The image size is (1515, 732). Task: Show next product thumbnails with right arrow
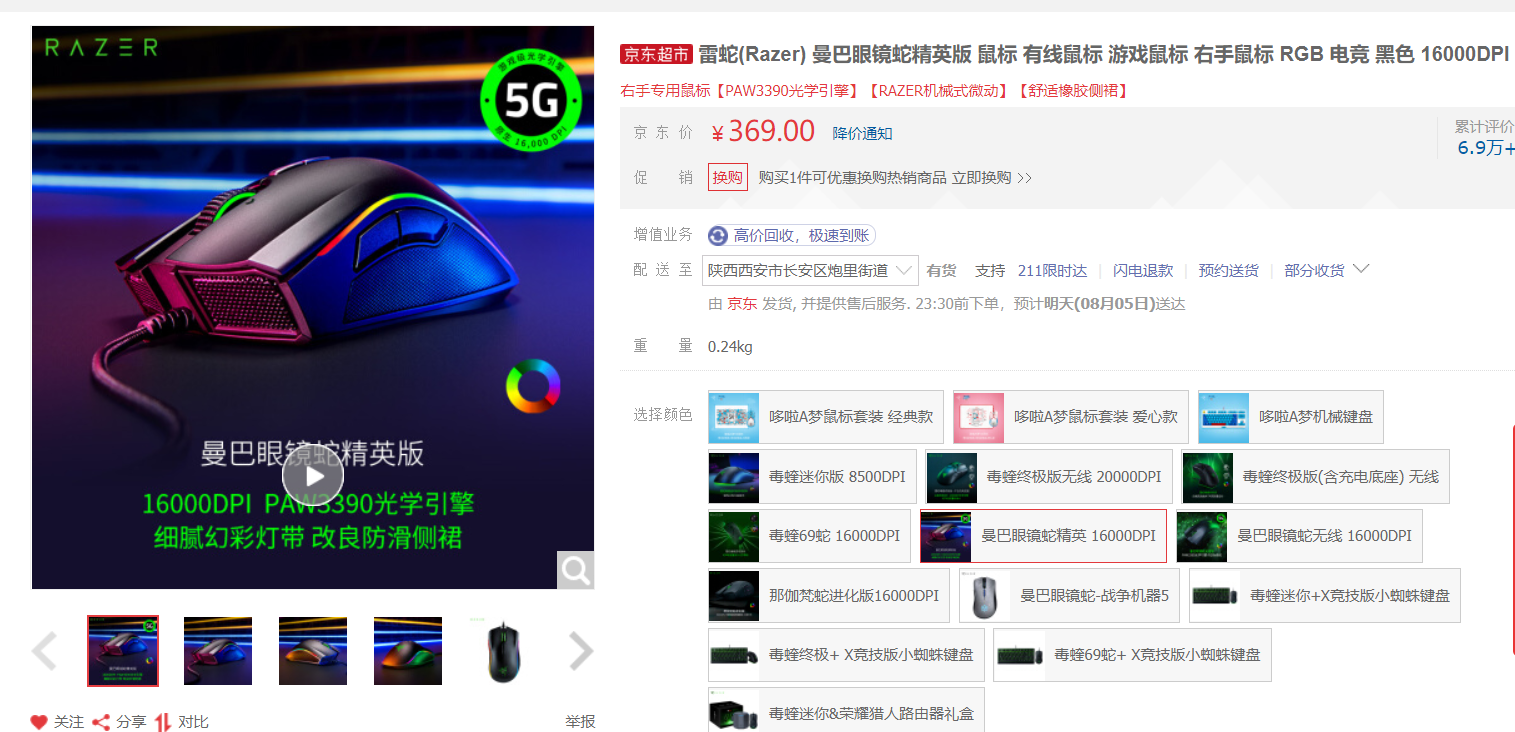(x=581, y=651)
